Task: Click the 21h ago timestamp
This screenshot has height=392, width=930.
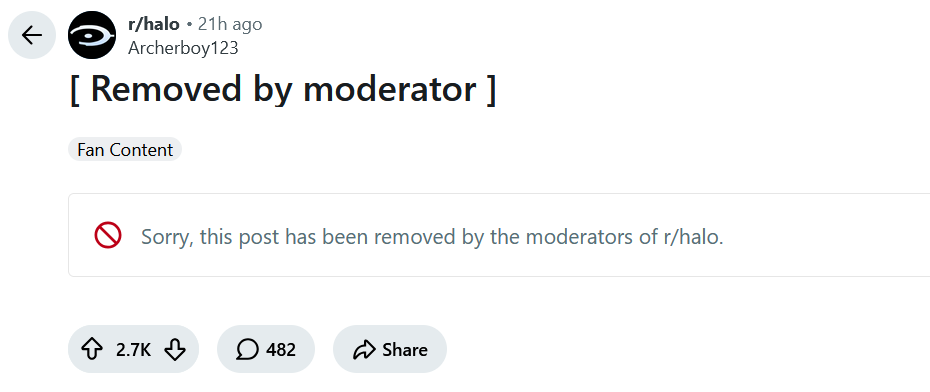Action: click(230, 24)
